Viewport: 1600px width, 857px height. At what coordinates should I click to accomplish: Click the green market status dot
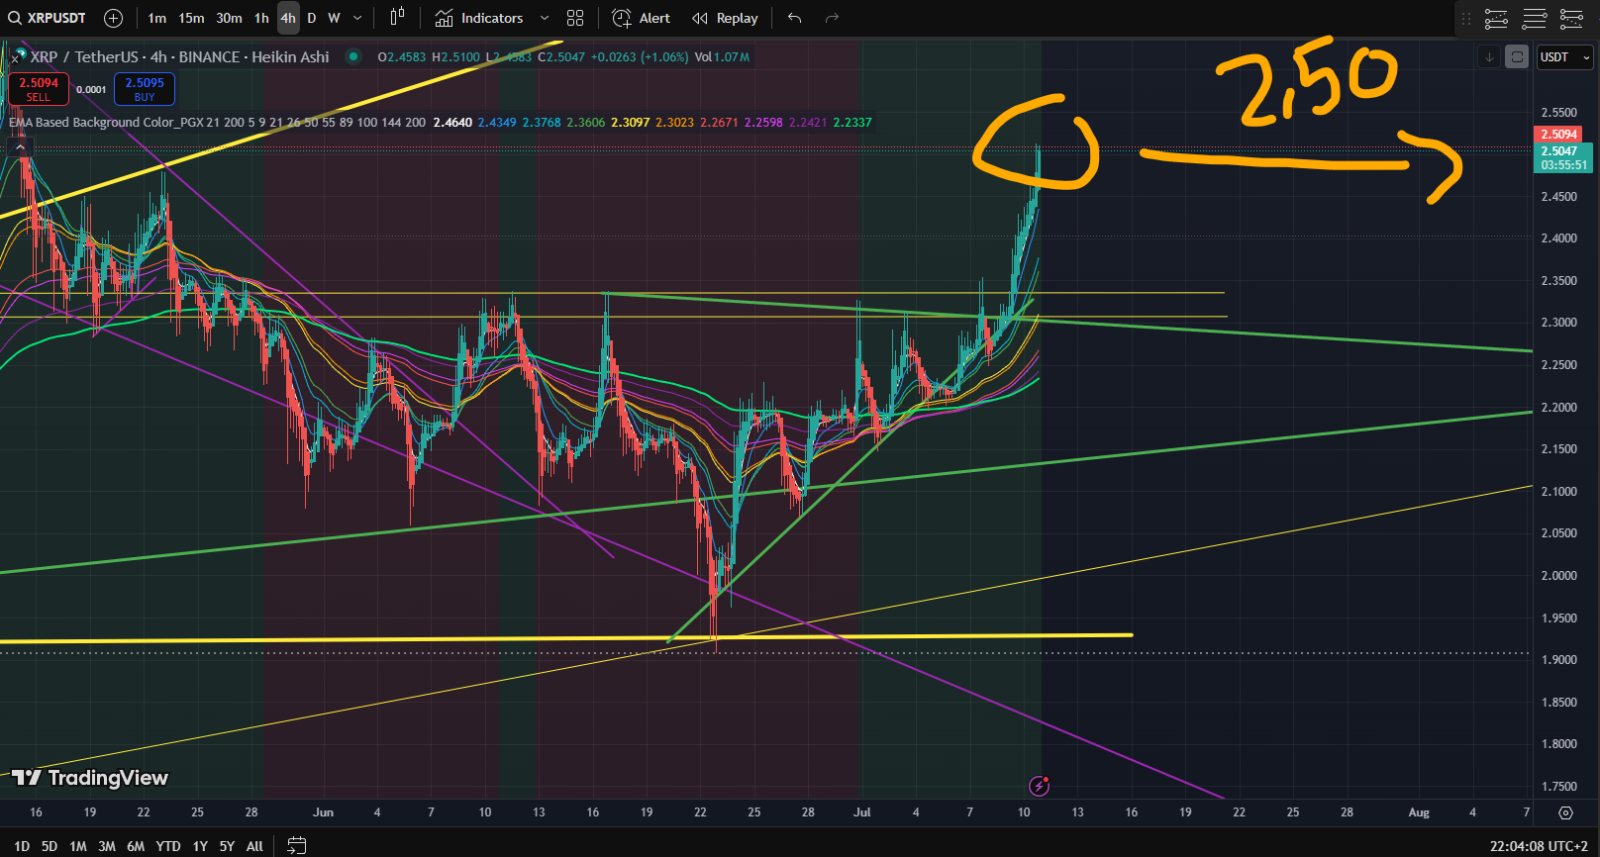coord(353,57)
